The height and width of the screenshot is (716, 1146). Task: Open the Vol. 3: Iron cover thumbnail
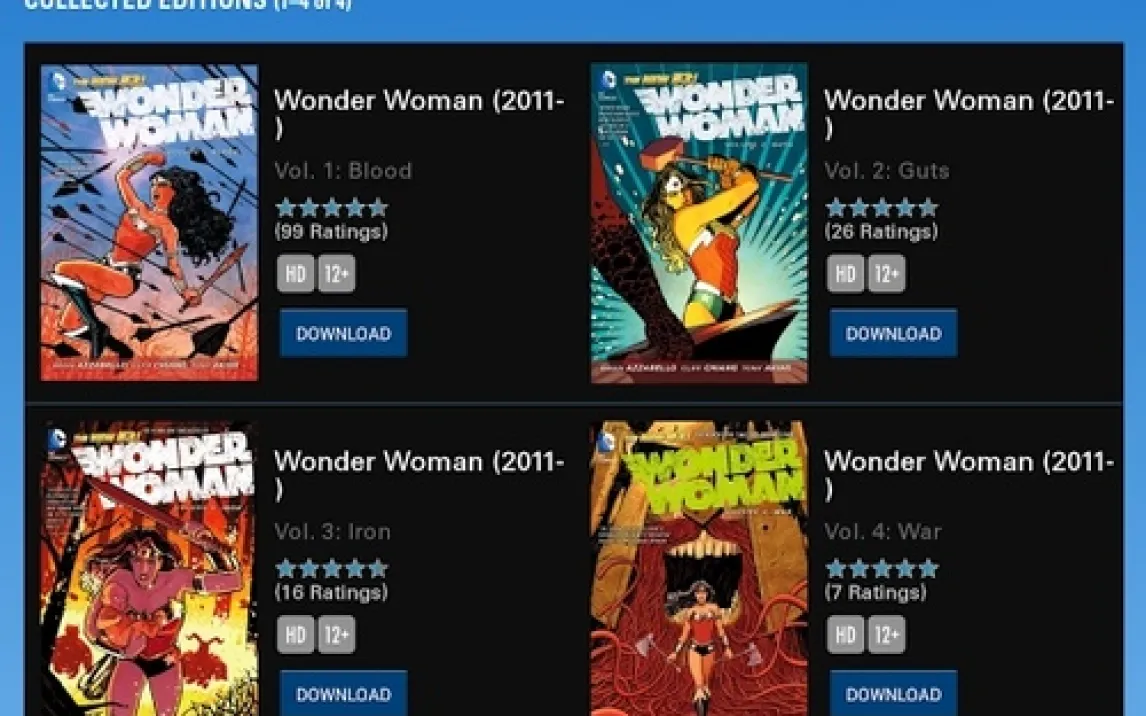[149, 568]
